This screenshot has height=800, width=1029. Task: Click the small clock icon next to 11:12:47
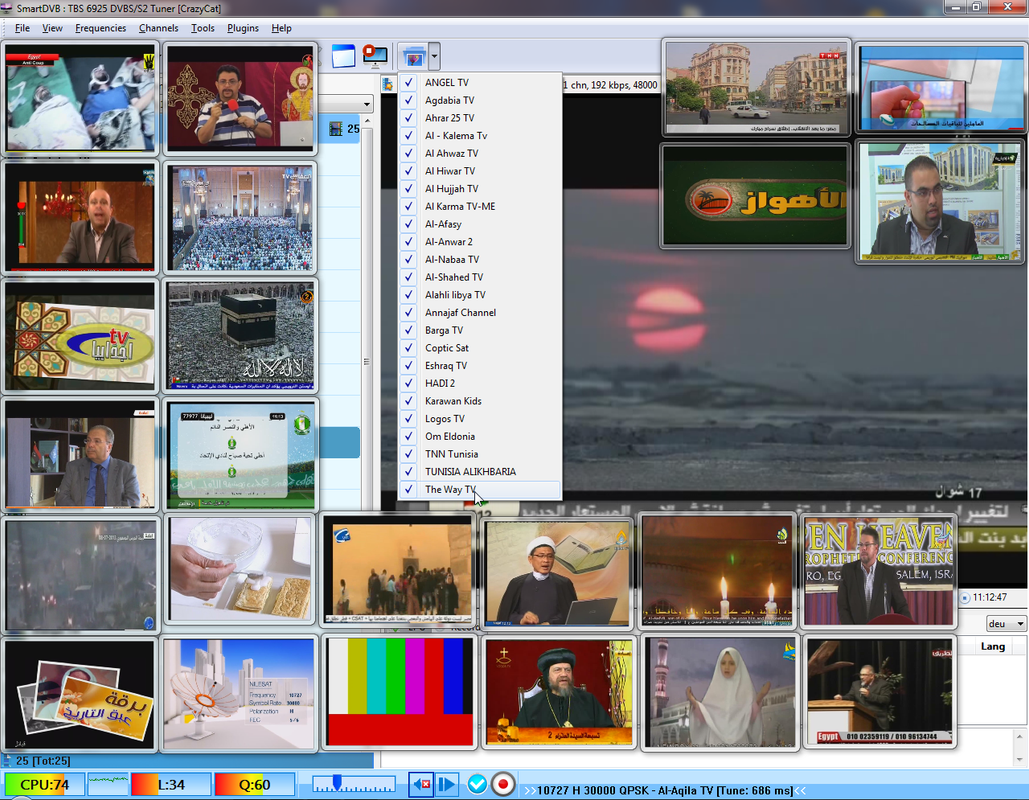click(x=965, y=597)
